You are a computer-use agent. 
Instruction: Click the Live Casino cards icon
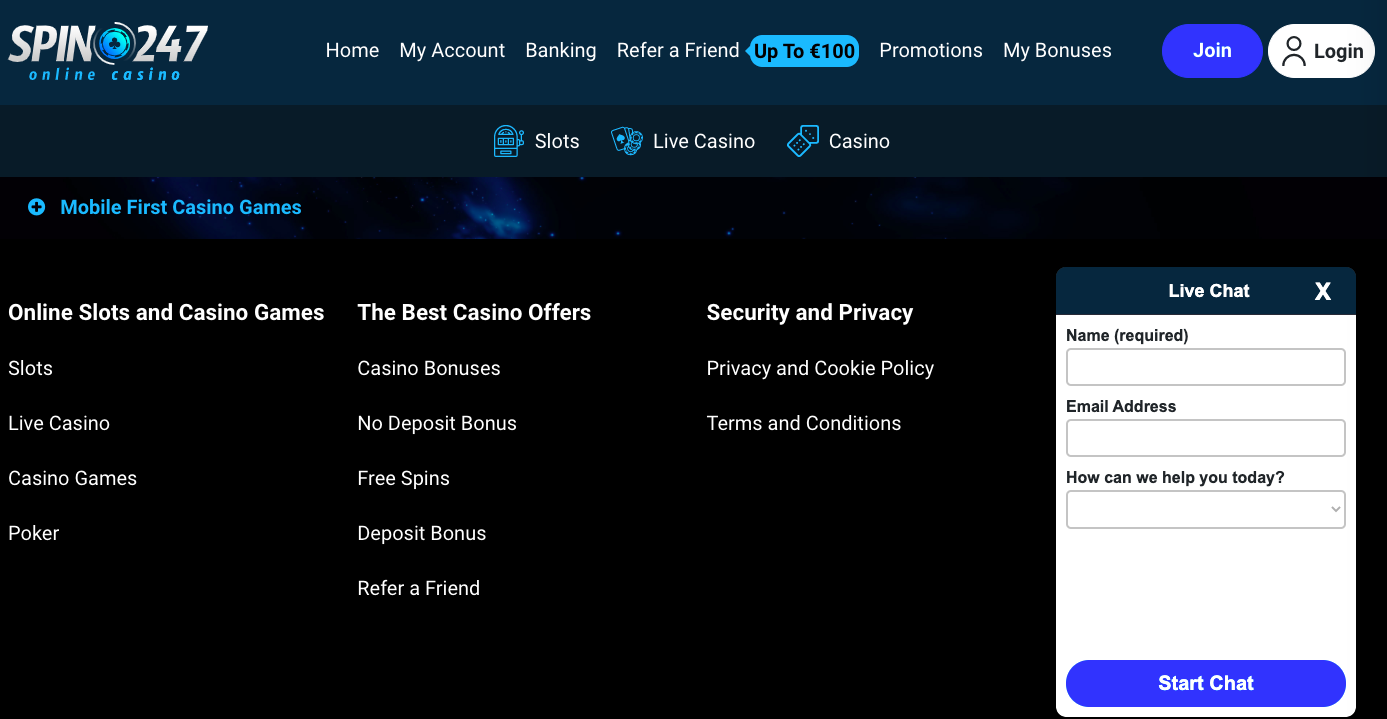[x=627, y=141]
